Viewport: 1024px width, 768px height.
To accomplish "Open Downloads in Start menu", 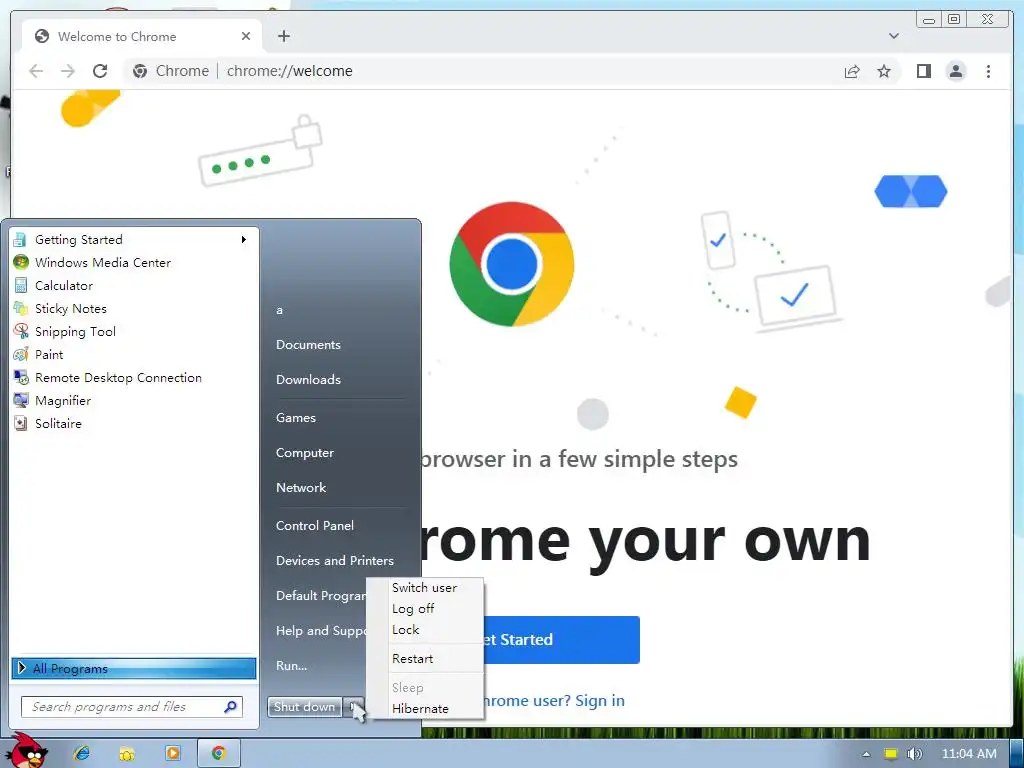I will point(308,379).
